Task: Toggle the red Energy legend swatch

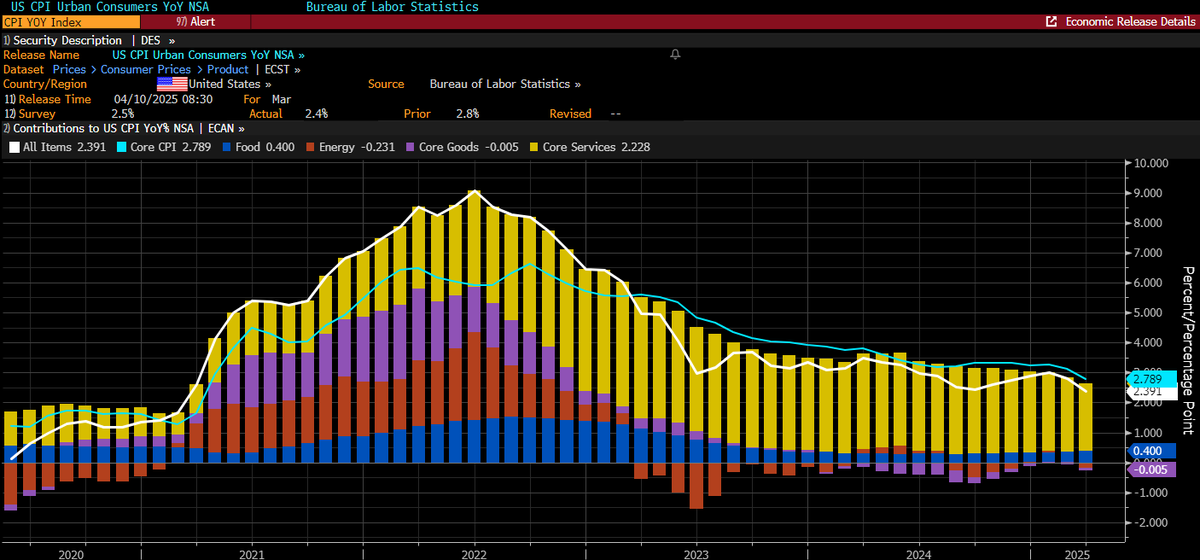Action: (309, 146)
